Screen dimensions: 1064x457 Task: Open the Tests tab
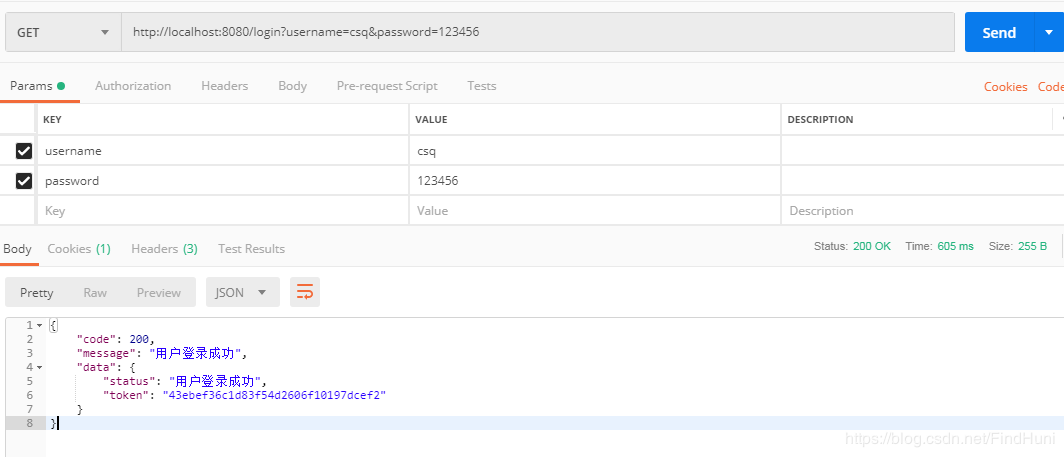point(482,86)
